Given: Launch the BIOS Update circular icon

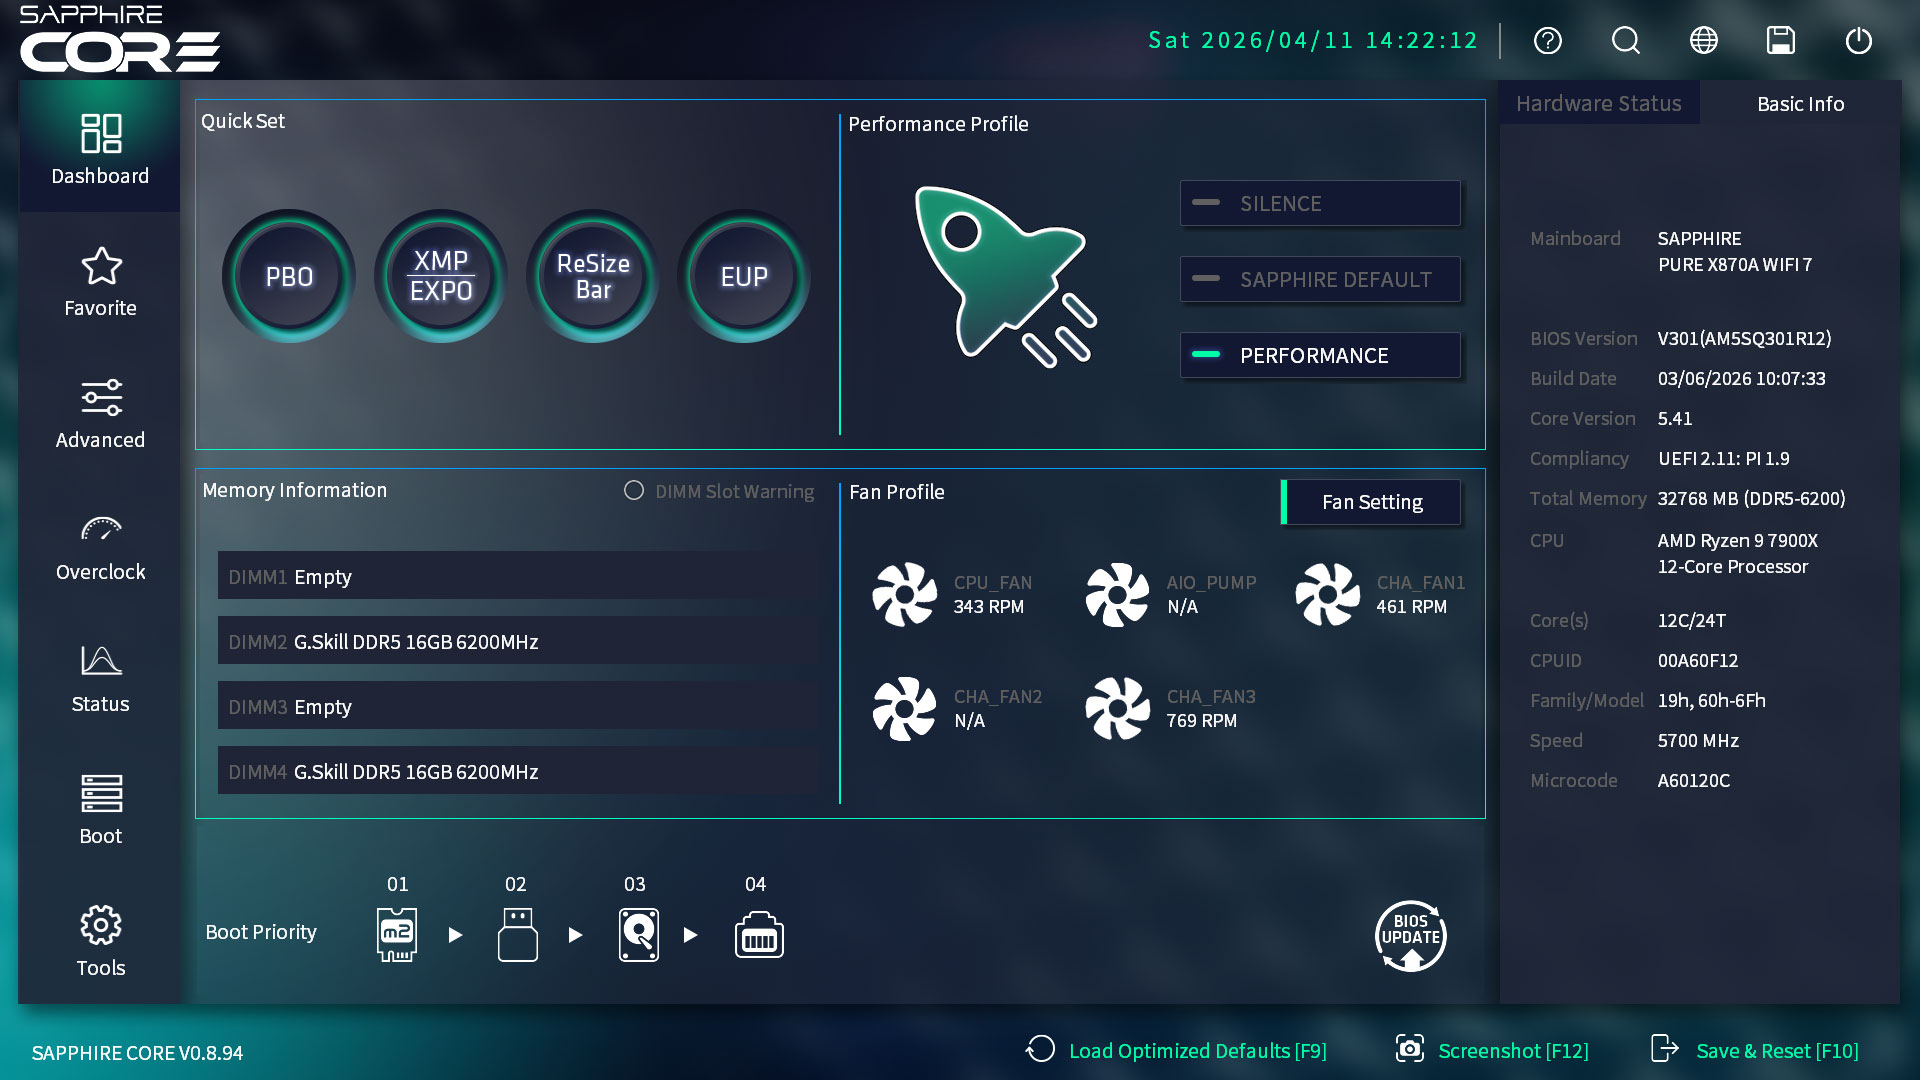Looking at the screenshot, I should click(1410, 936).
